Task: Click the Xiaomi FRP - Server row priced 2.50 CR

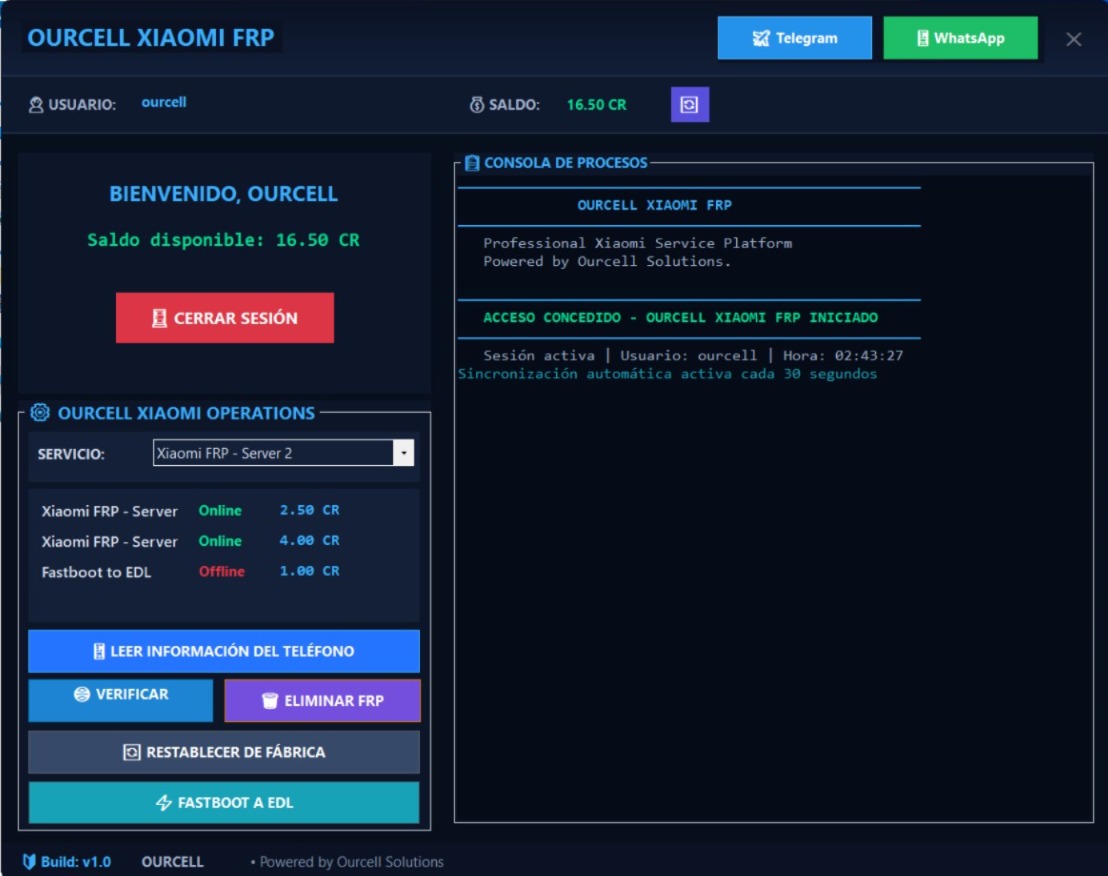Action: (x=191, y=510)
